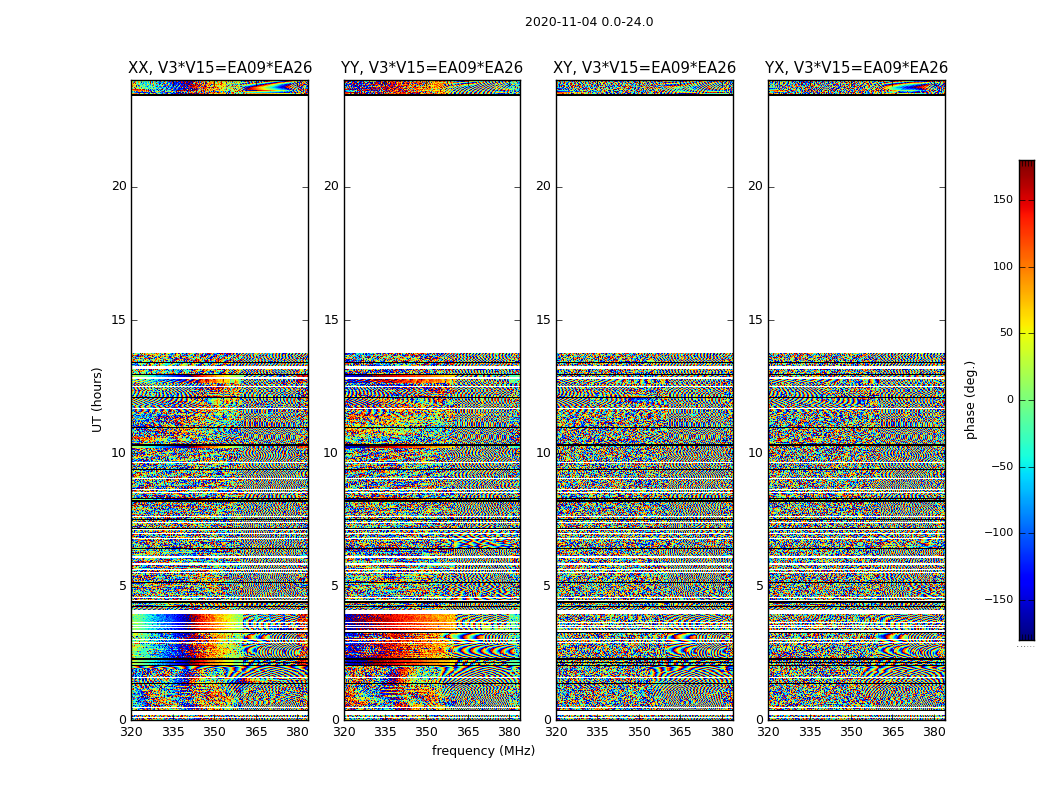
Task: Select the YX, V3*V15=EA09*EA26 panel title
Action: (x=856, y=68)
